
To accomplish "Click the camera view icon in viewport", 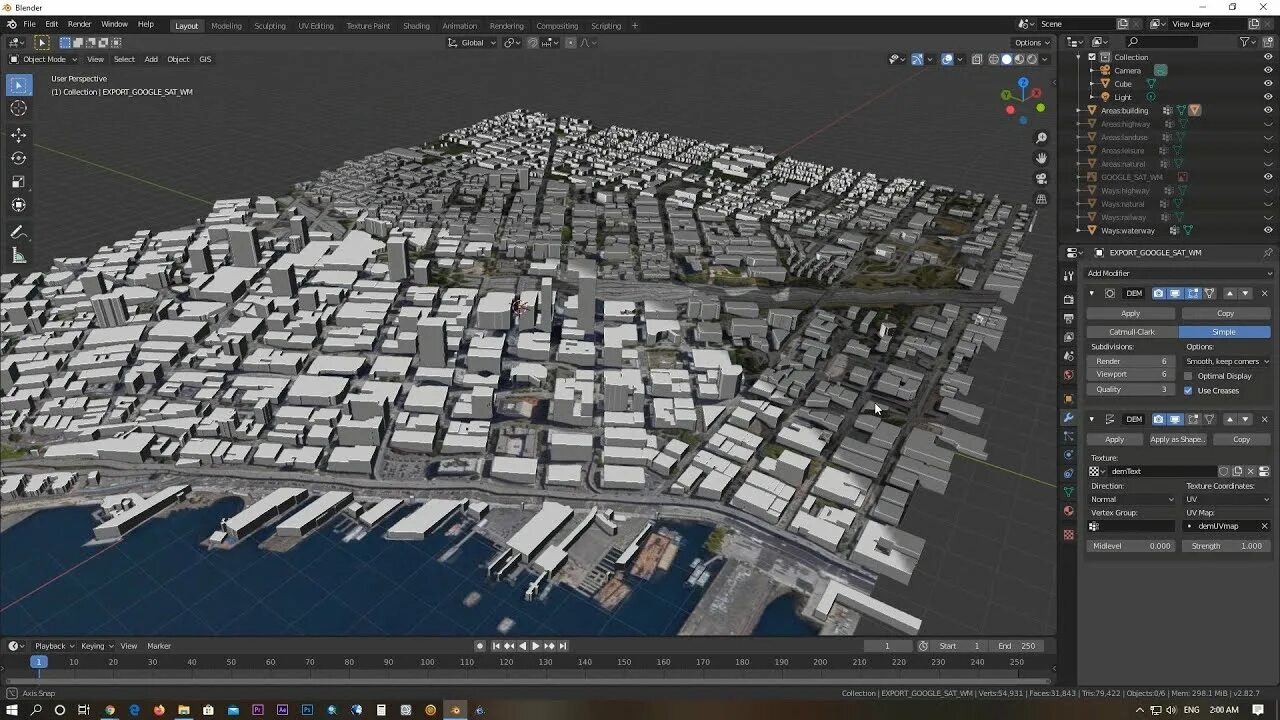I will pos(1041,178).
